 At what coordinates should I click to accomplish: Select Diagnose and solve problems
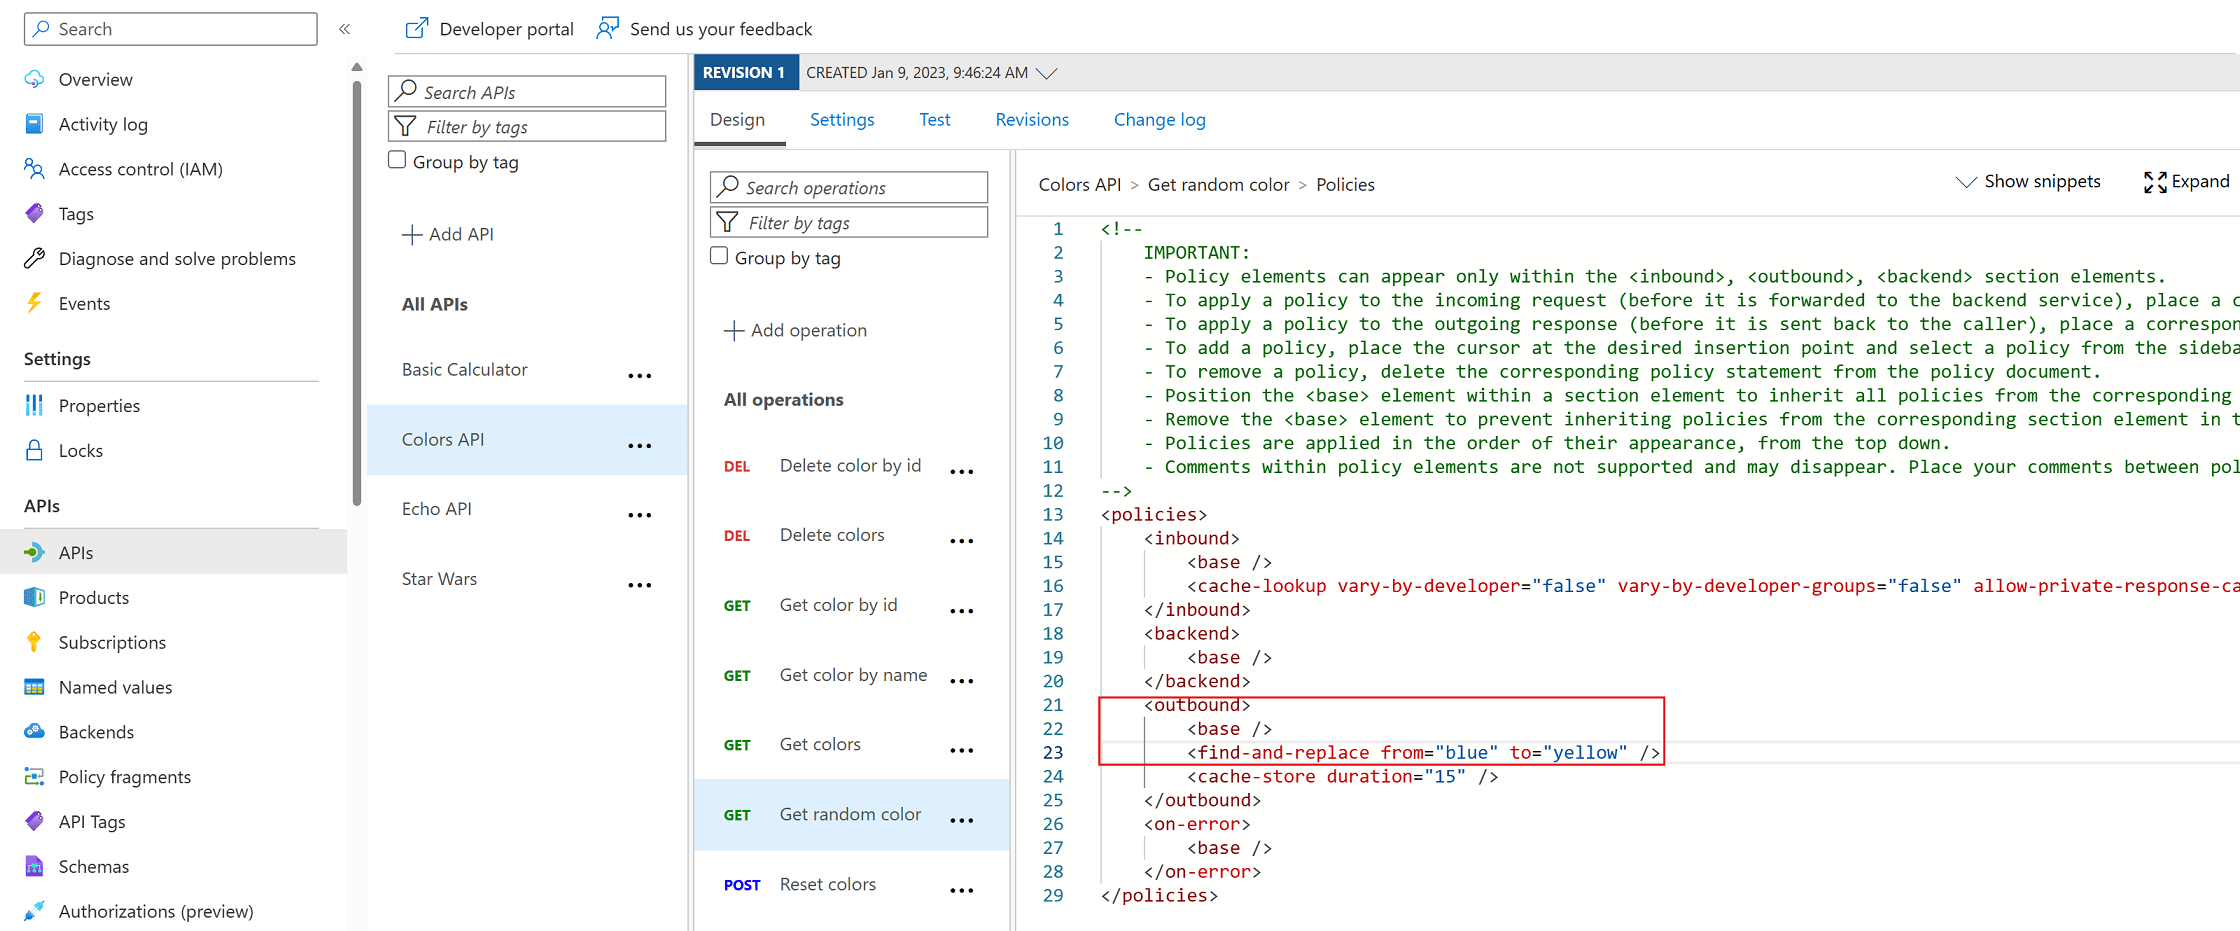point(176,258)
